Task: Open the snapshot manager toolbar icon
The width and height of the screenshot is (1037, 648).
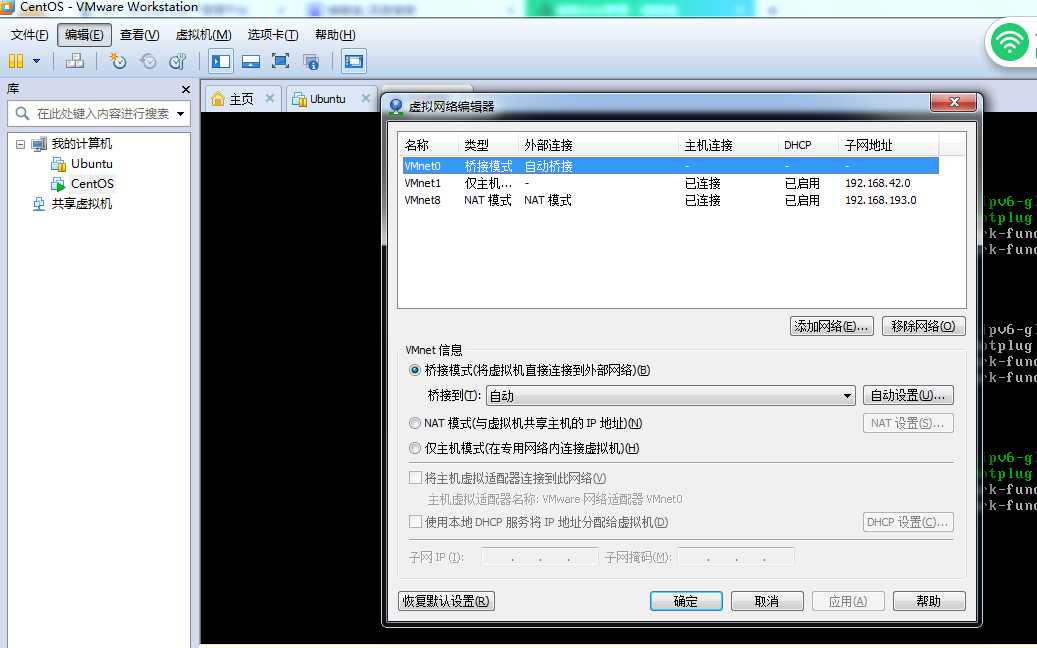Action: point(178,61)
